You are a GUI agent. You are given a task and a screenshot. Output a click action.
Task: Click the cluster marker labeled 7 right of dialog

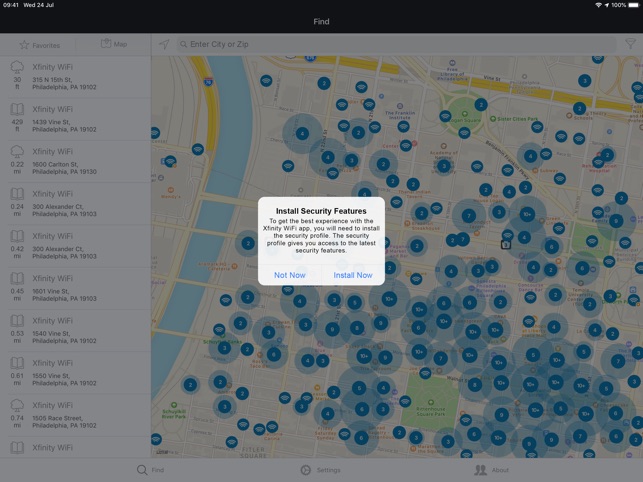pyautogui.click(x=467, y=215)
